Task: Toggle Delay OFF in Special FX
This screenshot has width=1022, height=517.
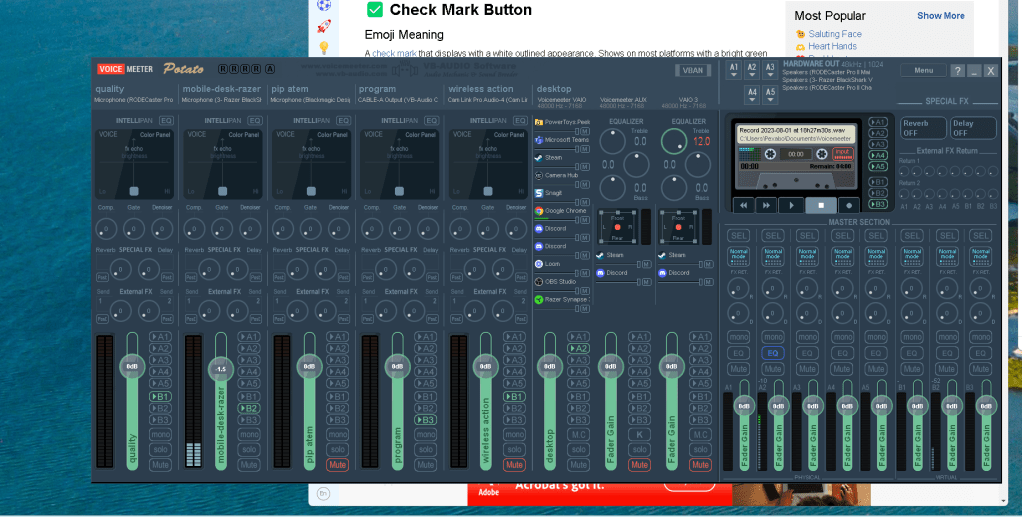Action: (973, 128)
